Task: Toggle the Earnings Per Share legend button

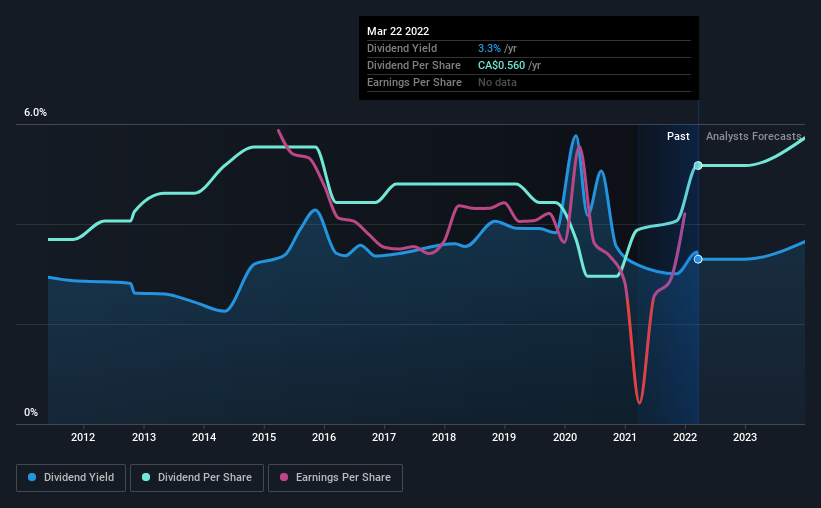Action: 335,478
